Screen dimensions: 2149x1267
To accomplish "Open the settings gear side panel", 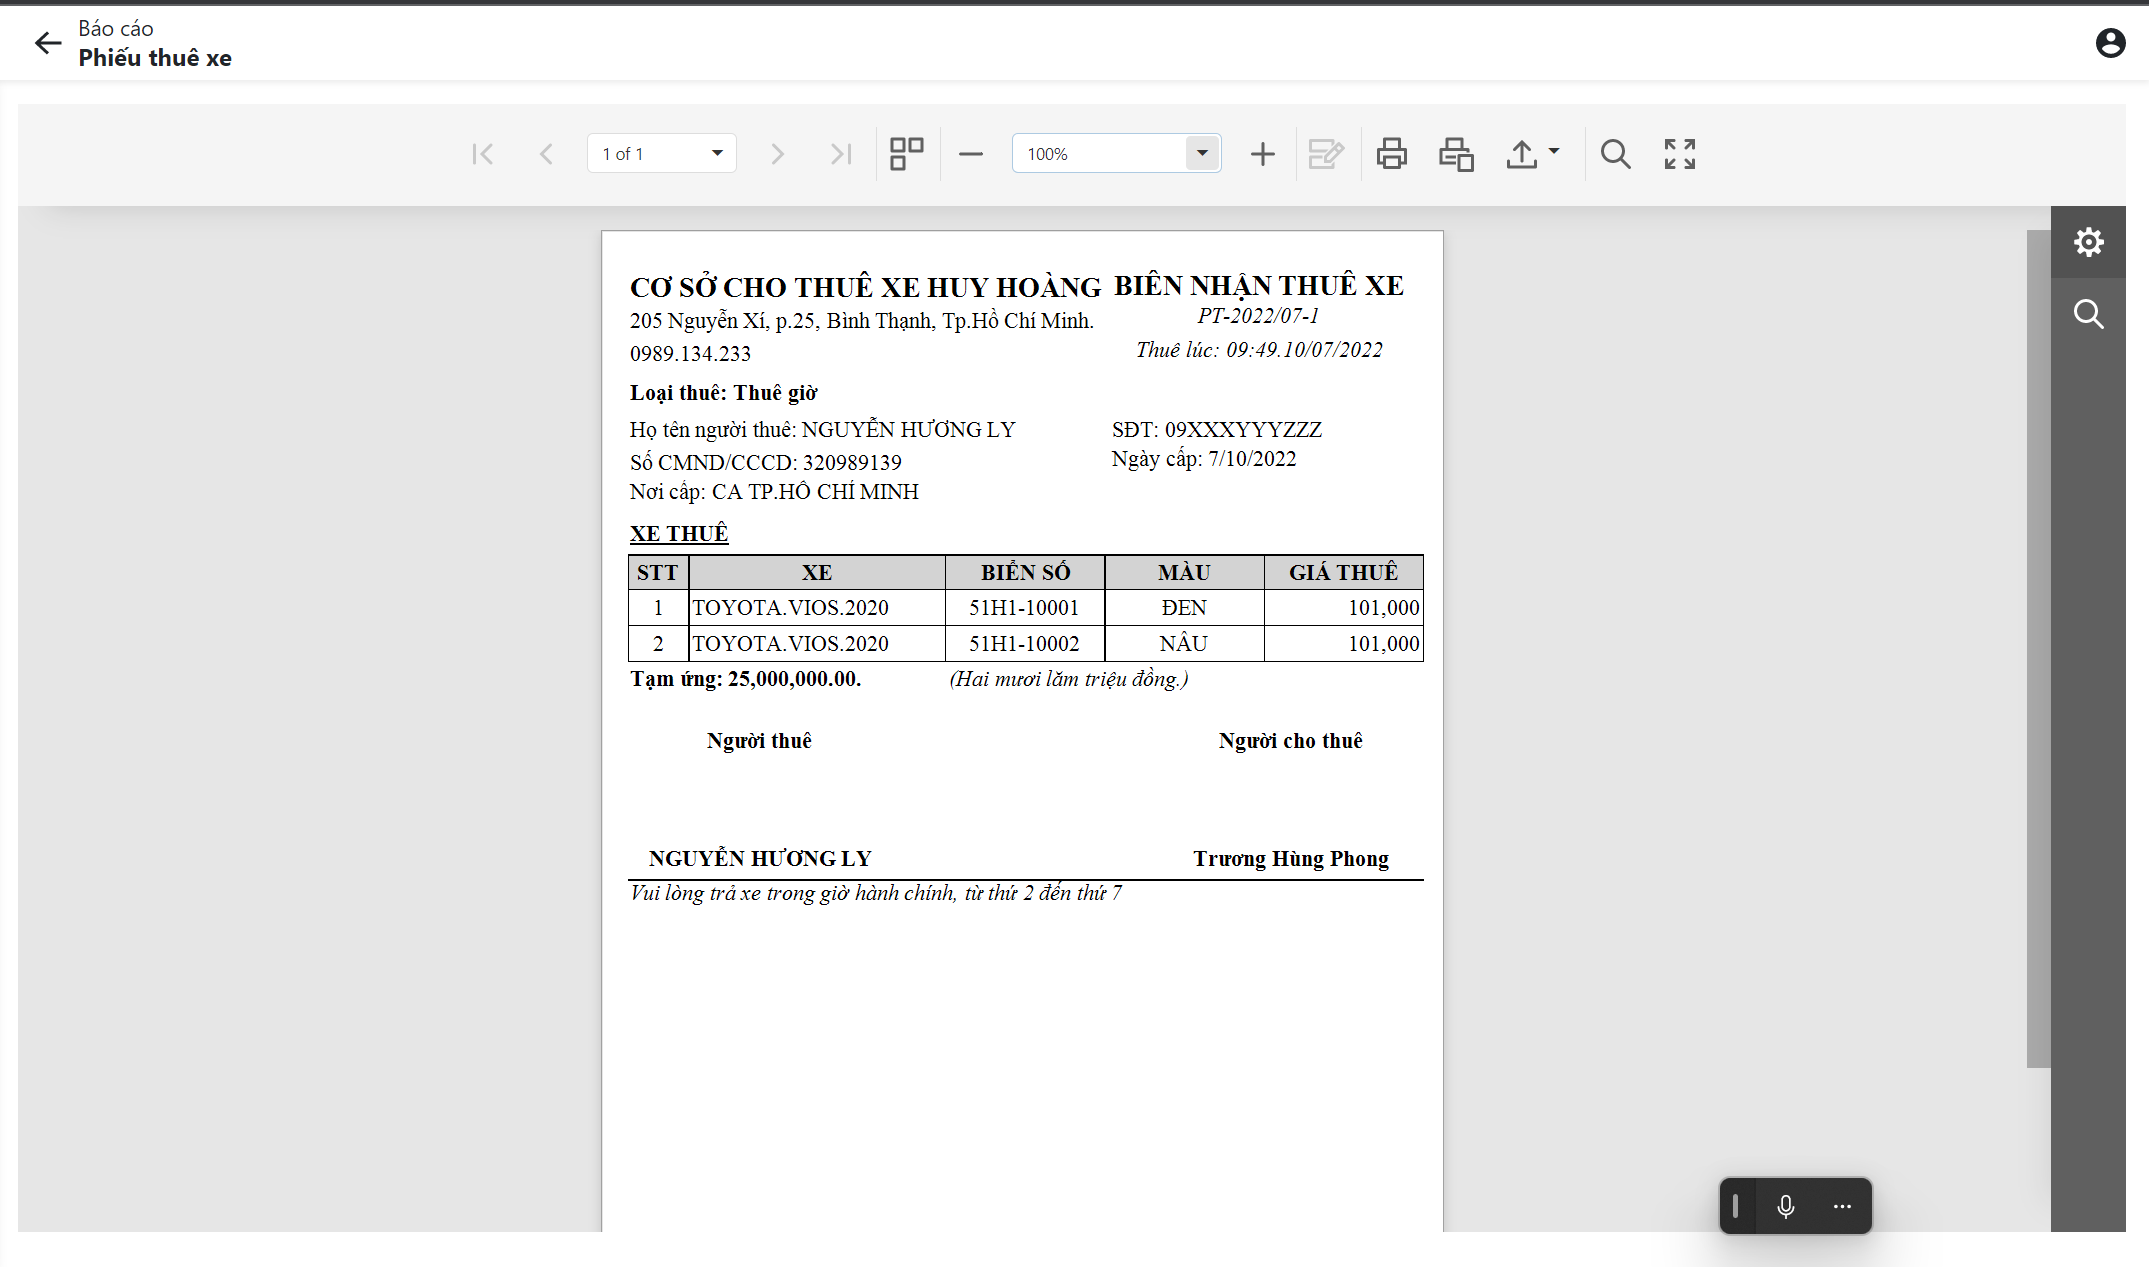I will pyautogui.click(x=2088, y=242).
